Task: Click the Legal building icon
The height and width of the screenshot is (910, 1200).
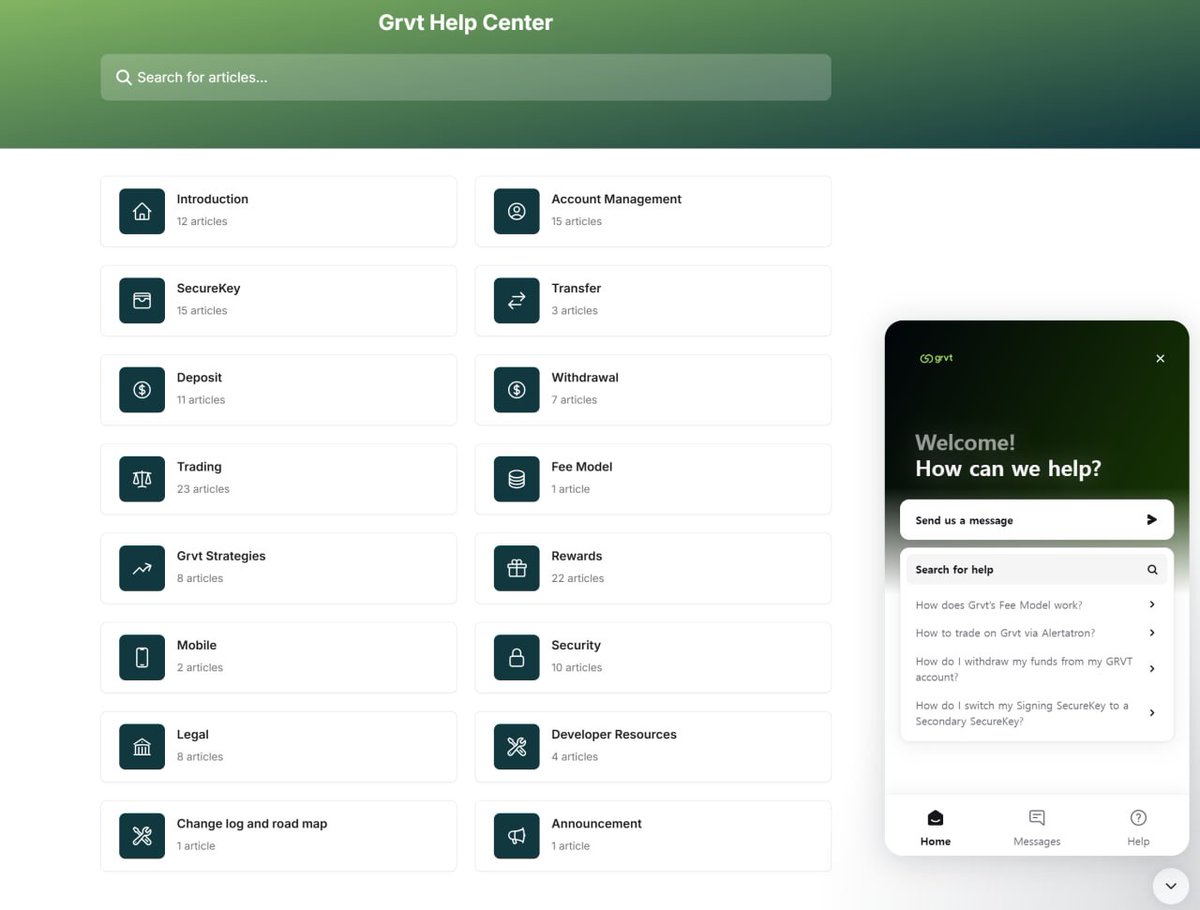Action: coord(142,746)
